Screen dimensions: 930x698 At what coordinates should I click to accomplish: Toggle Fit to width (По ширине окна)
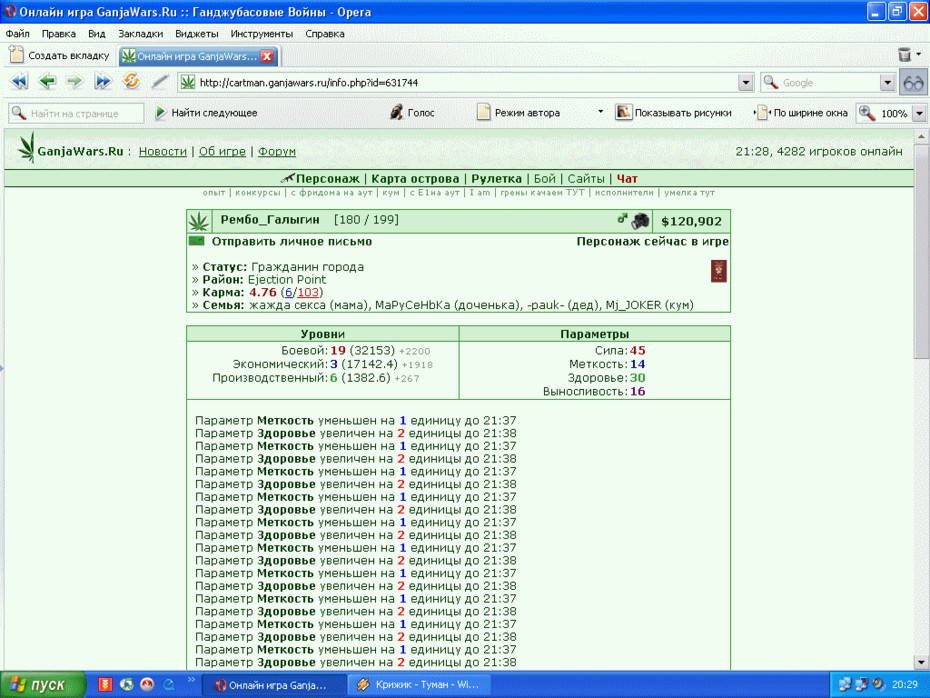(x=803, y=113)
